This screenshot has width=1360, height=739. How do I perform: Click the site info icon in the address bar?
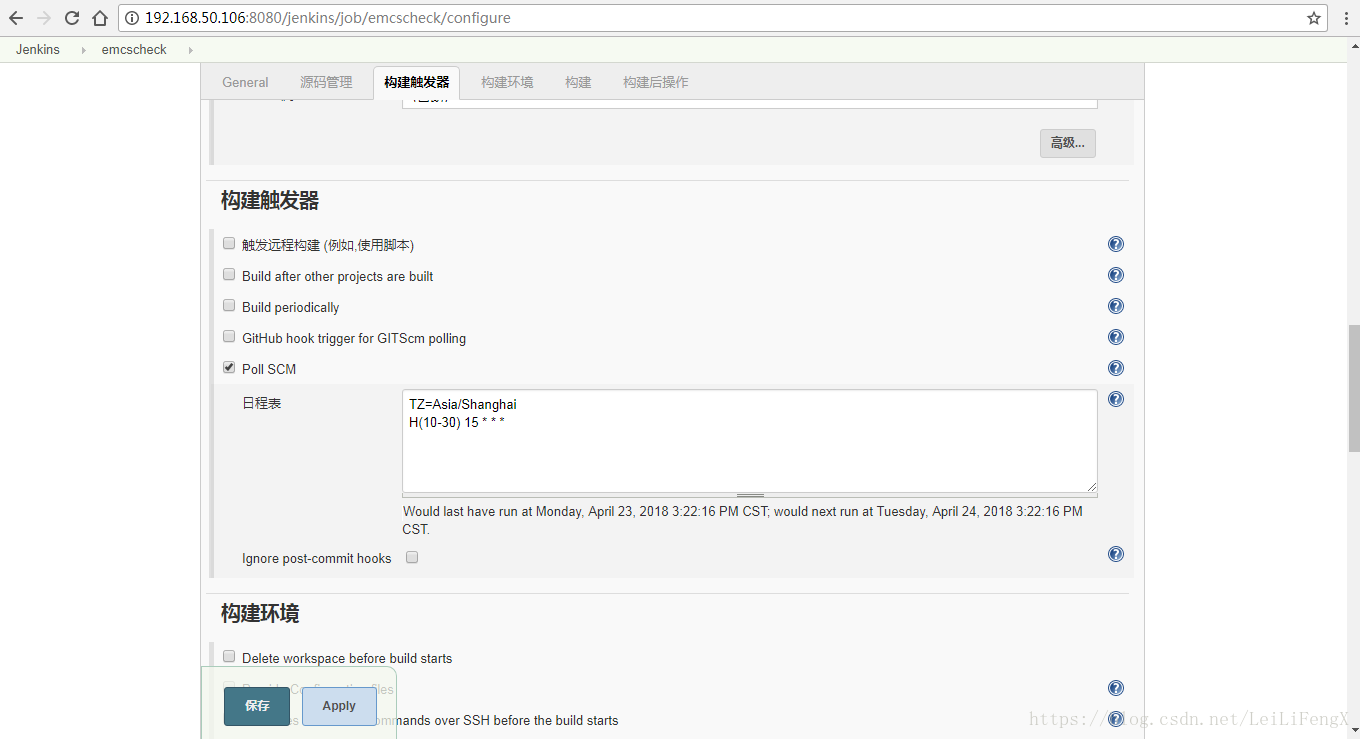(132, 18)
